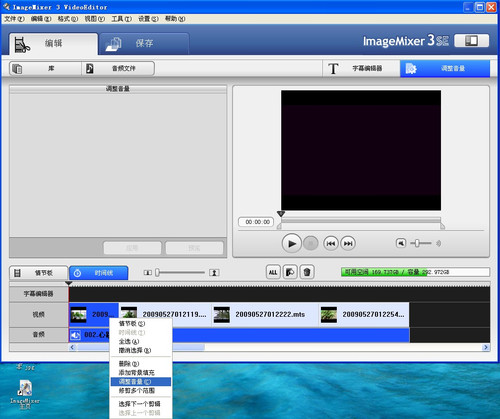Select clip 20090527012119 on the timeline
This screenshot has width=500, height=419.
[x=165, y=314]
